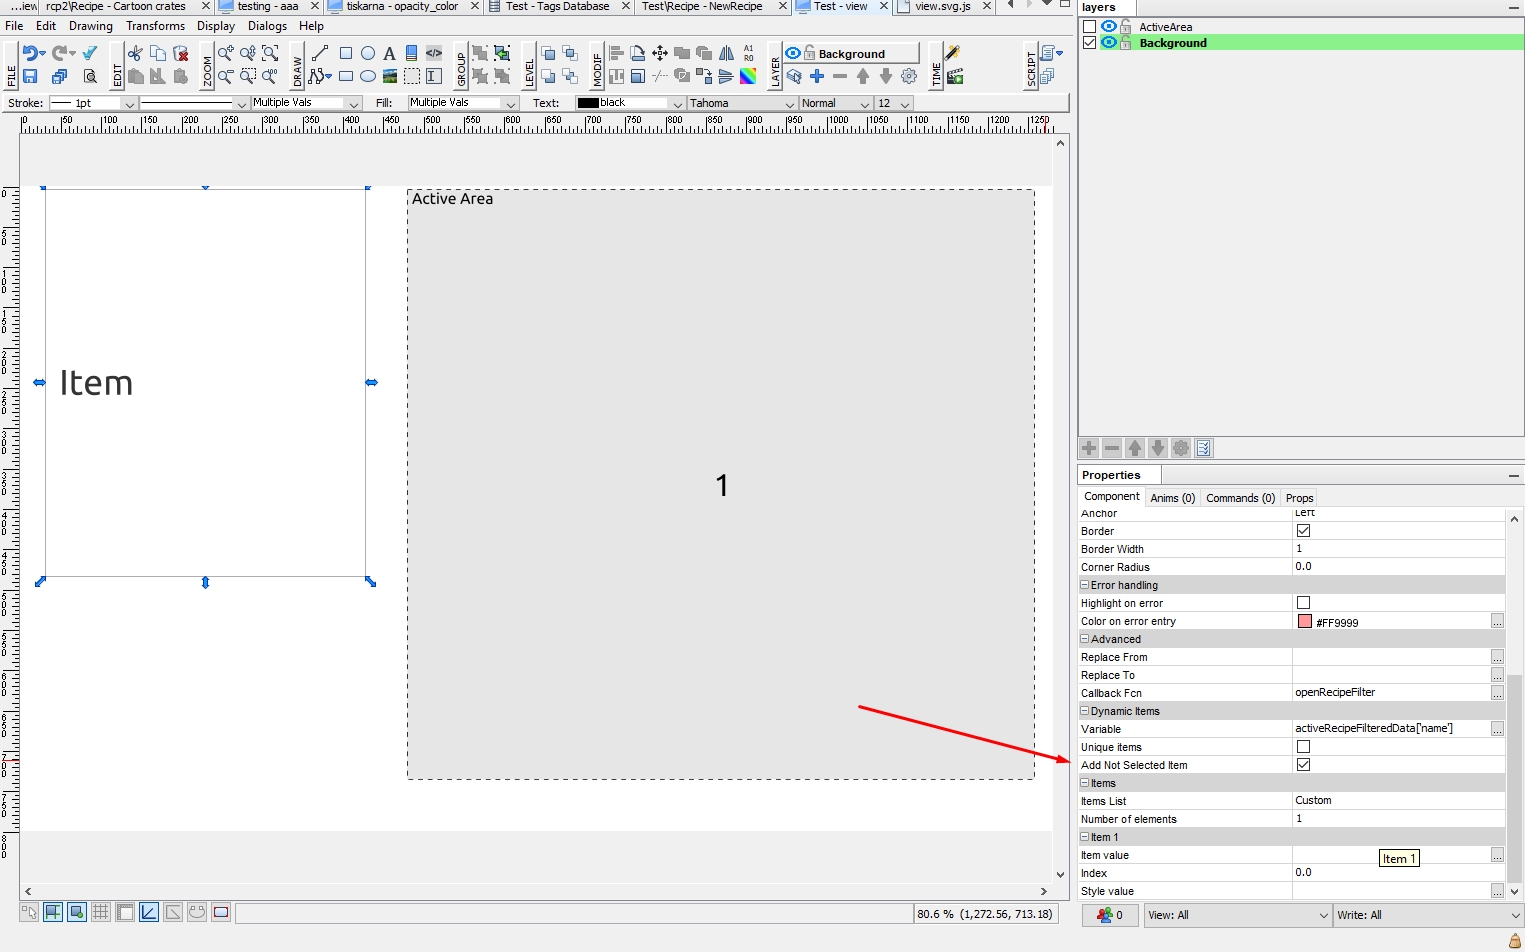Screen dimensions: 1525x952
Task: Select the Circle drawing tool
Action: tap(368, 53)
